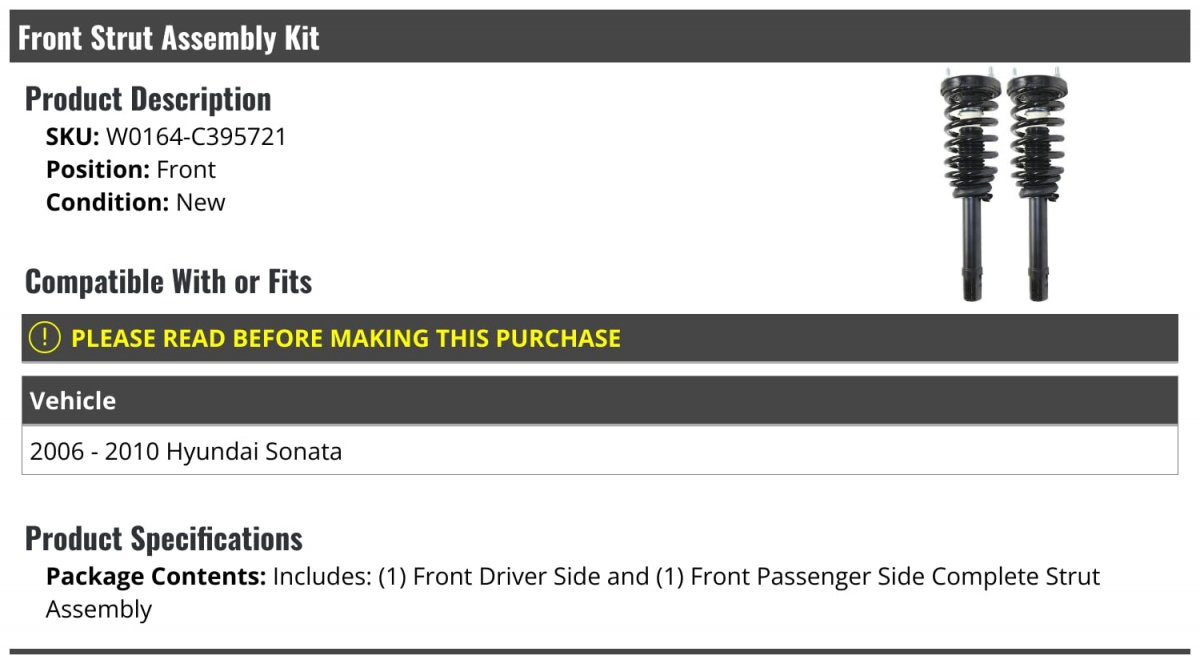Click the Position label

pyautogui.click(x=98, y=170)
